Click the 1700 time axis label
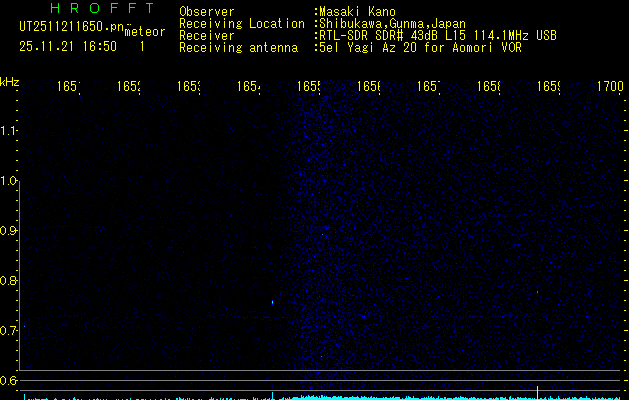 tap(610, 86)
